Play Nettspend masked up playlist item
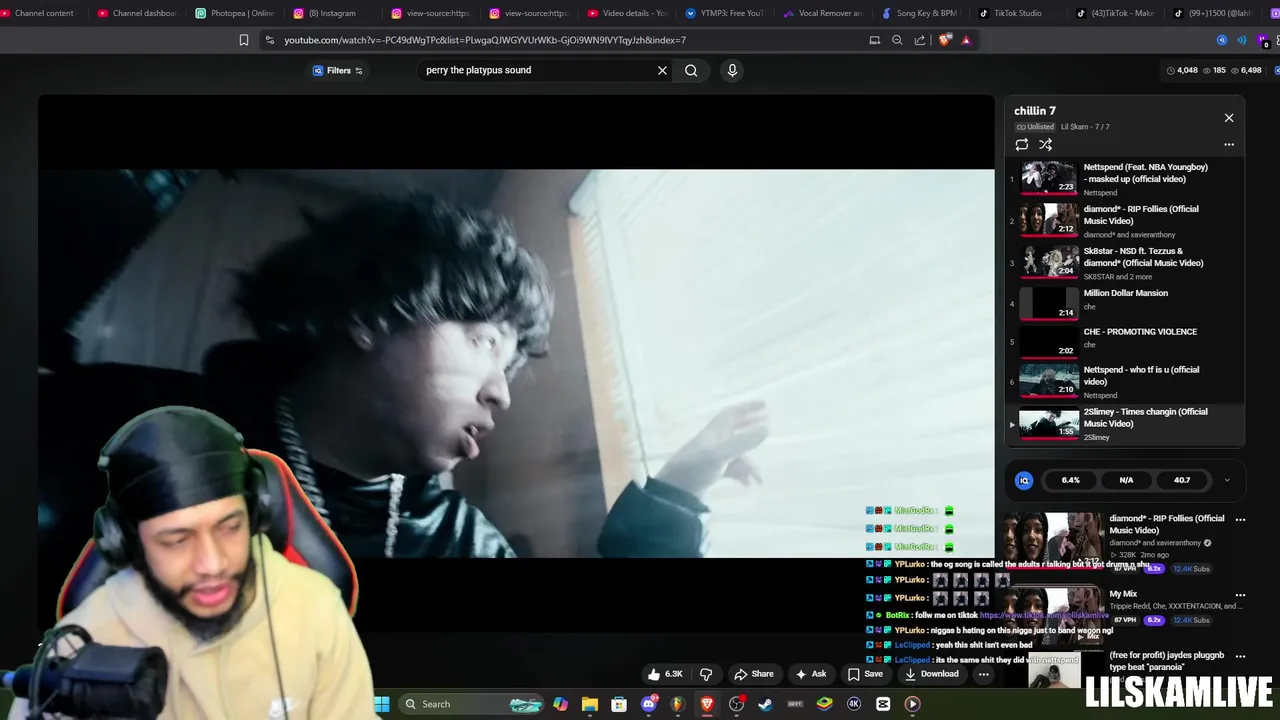 1125,179
